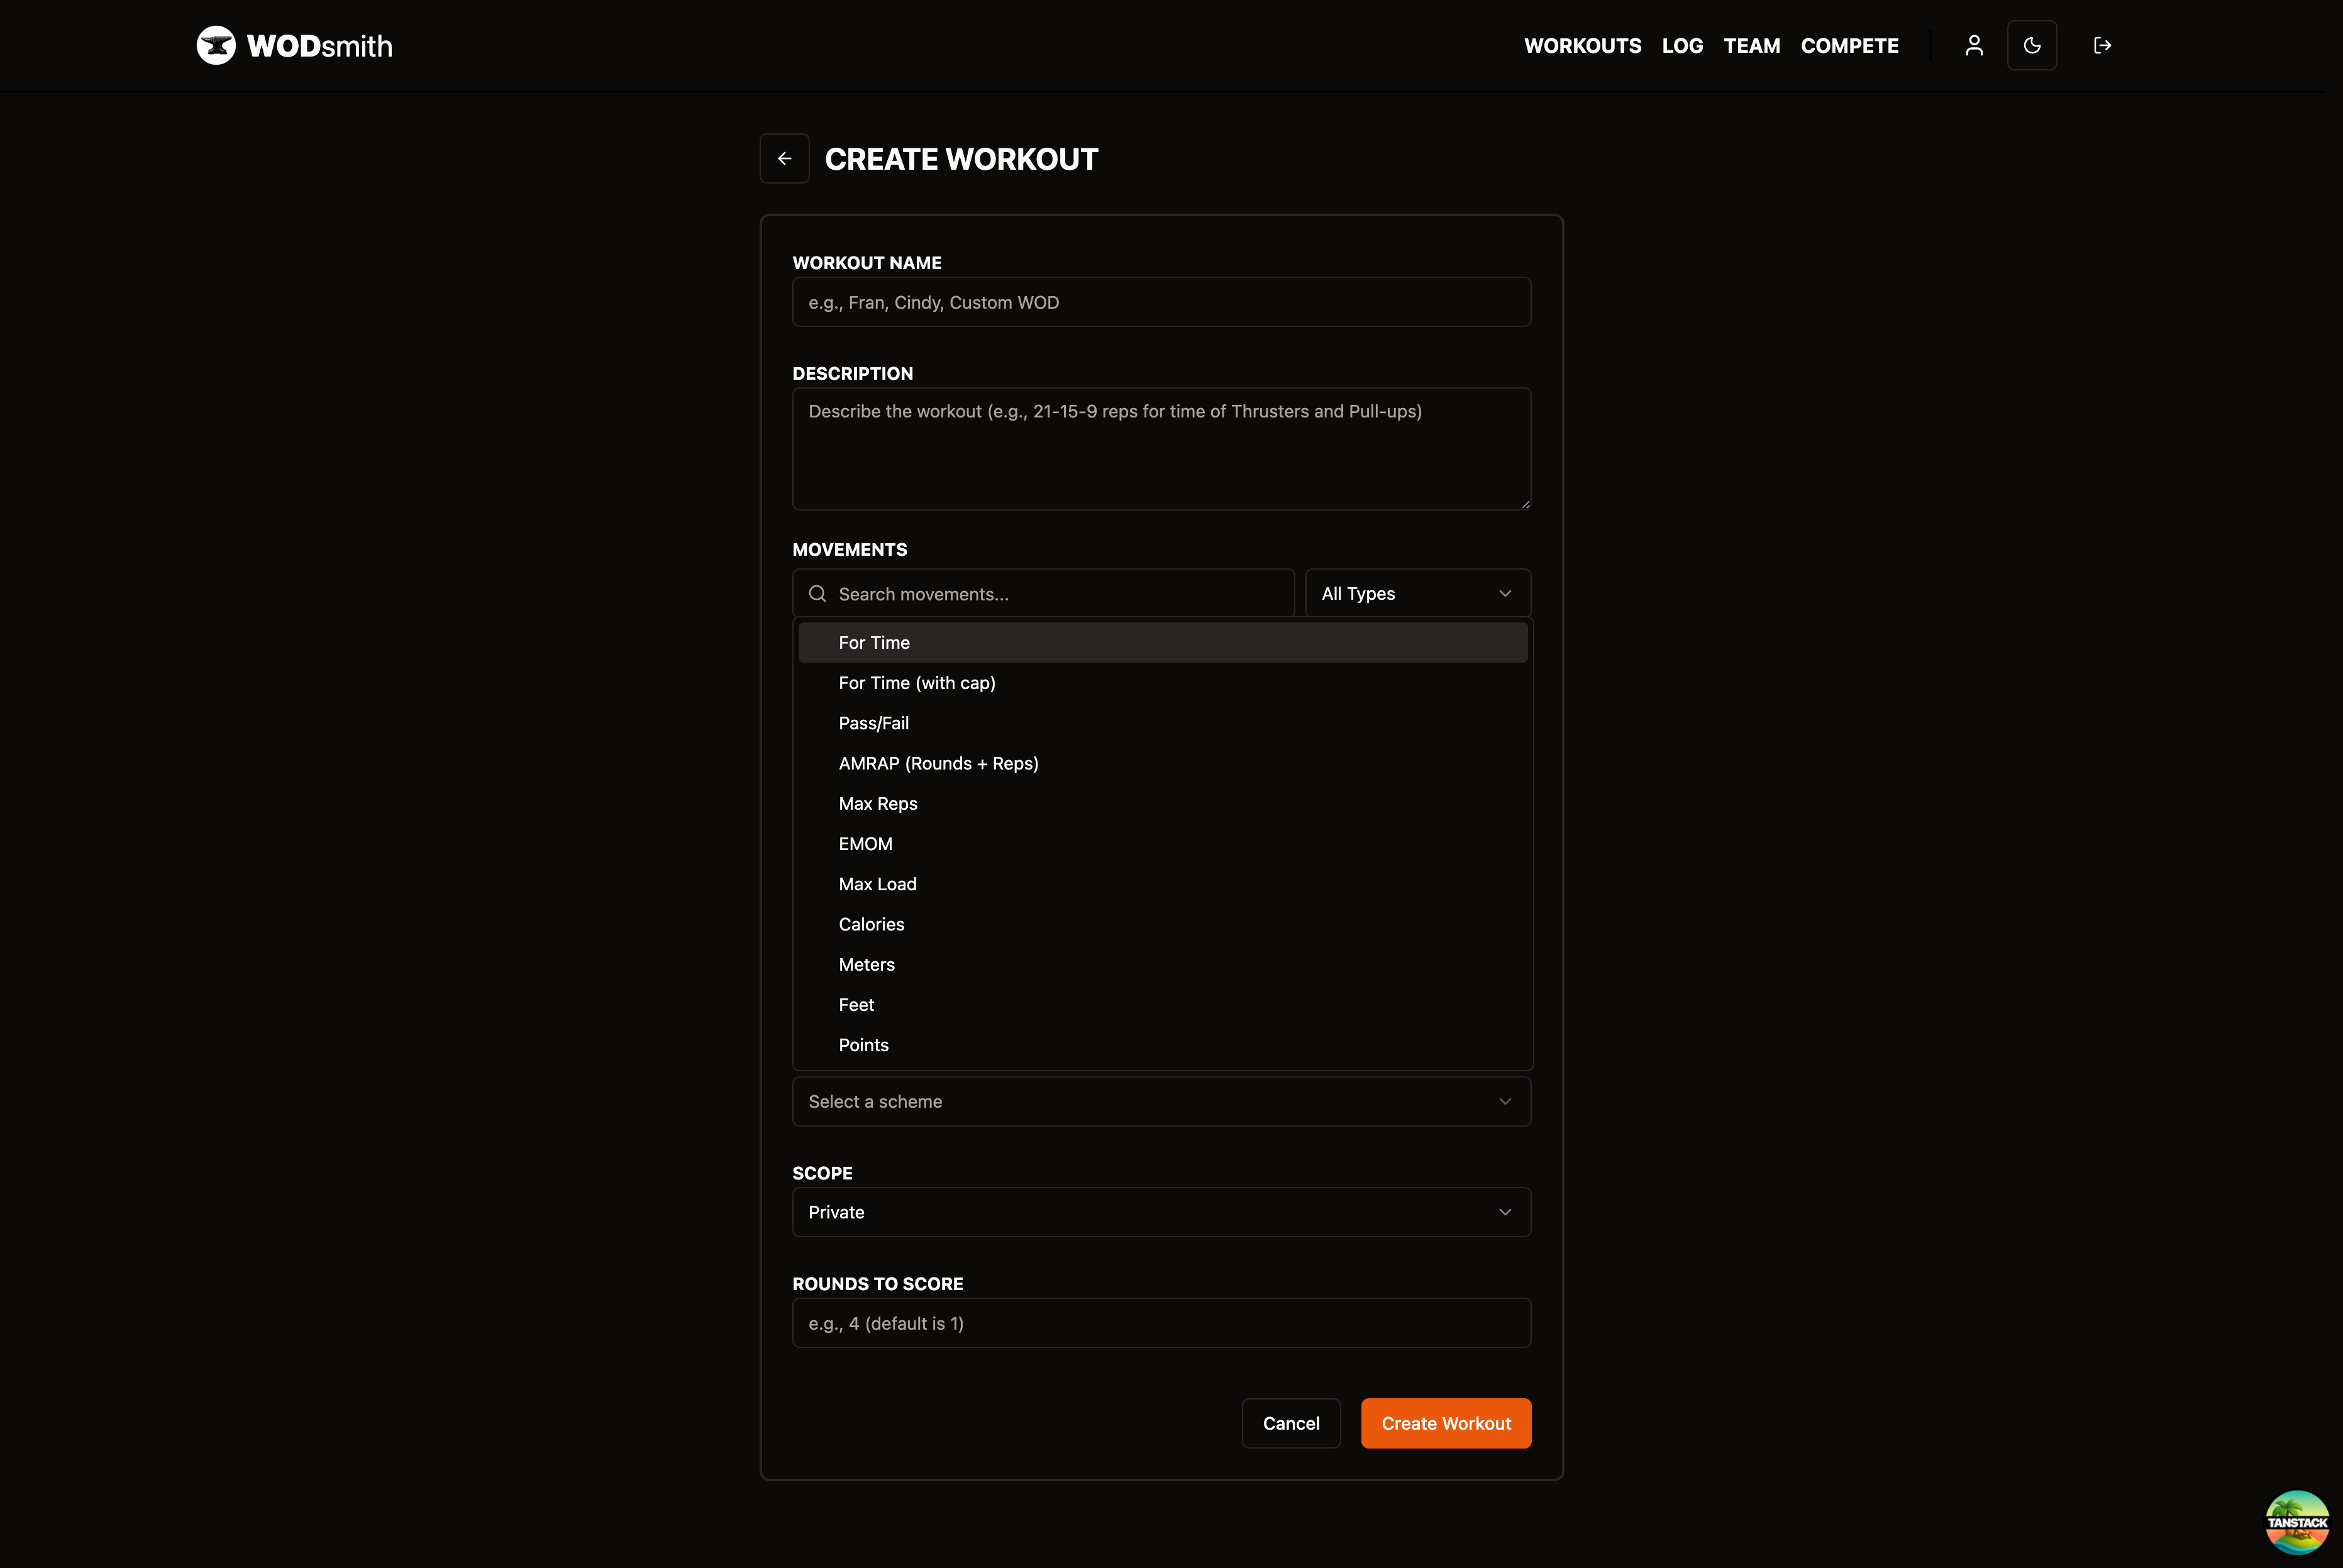Click the Scope field chevron arrow
Screen dimensions: 2343x1568
pos(1505,1212)
